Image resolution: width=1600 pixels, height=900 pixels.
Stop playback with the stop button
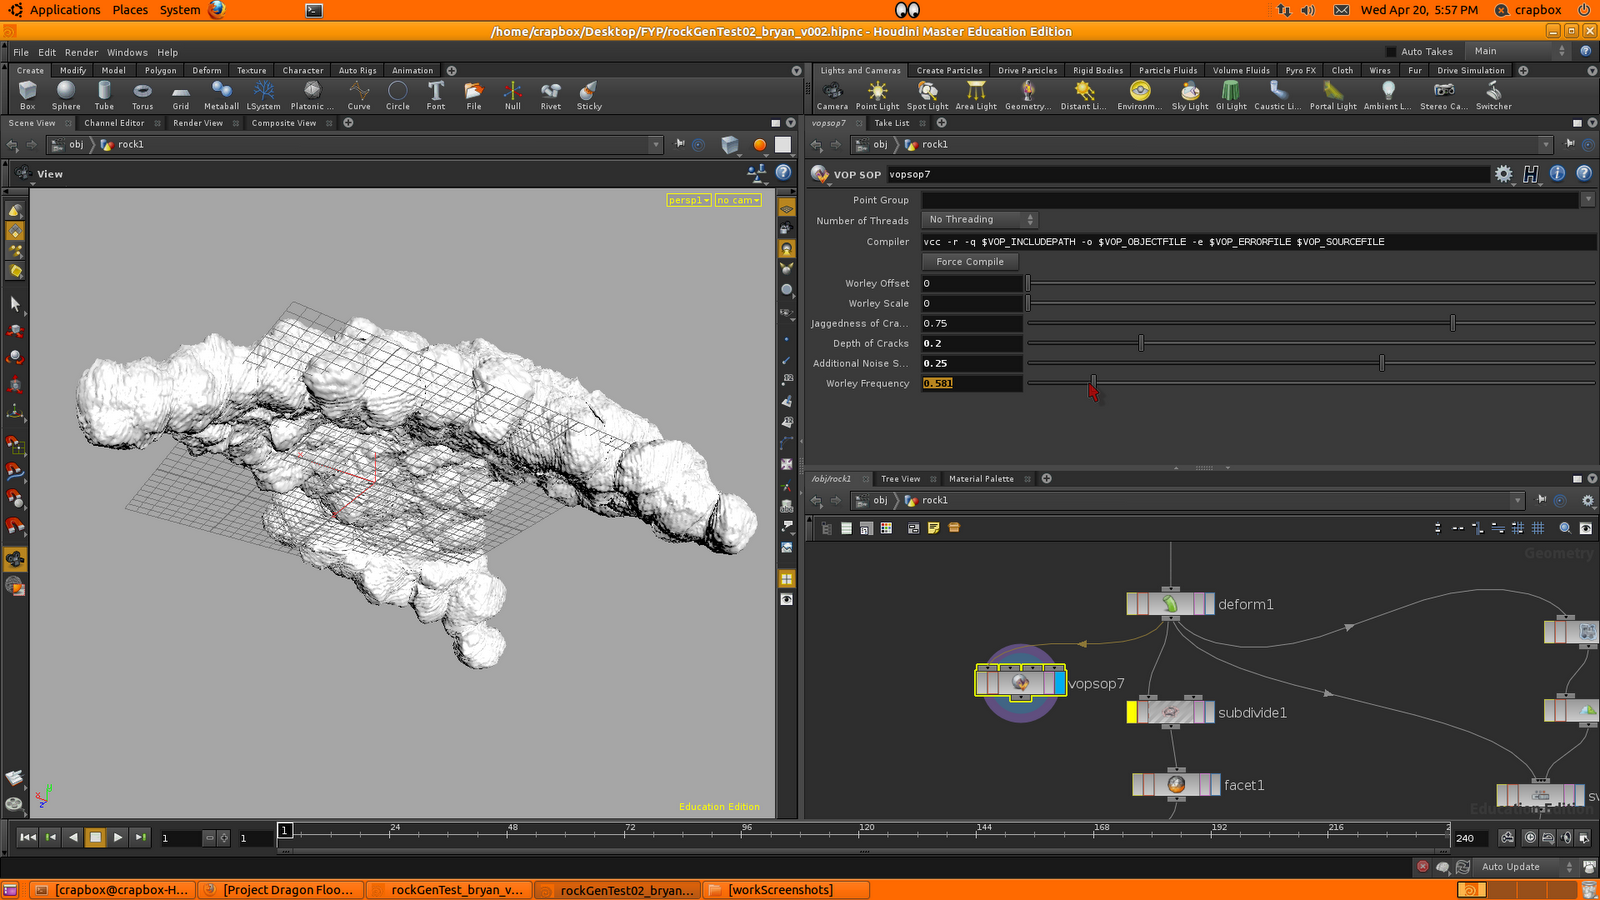tap(95, 837)
